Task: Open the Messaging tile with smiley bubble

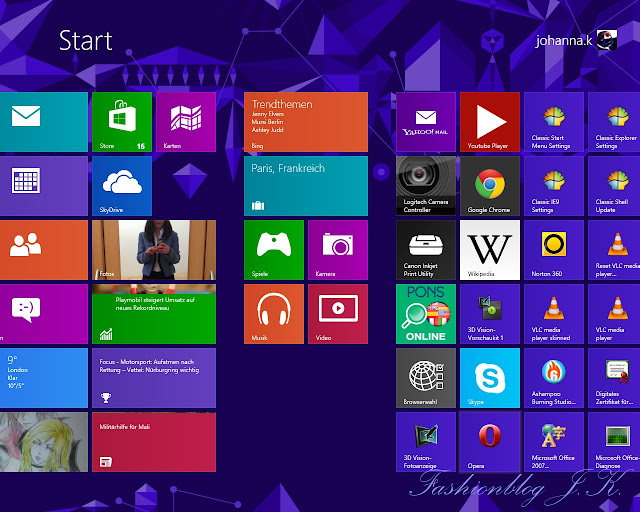Action: (x=44, y=314)
